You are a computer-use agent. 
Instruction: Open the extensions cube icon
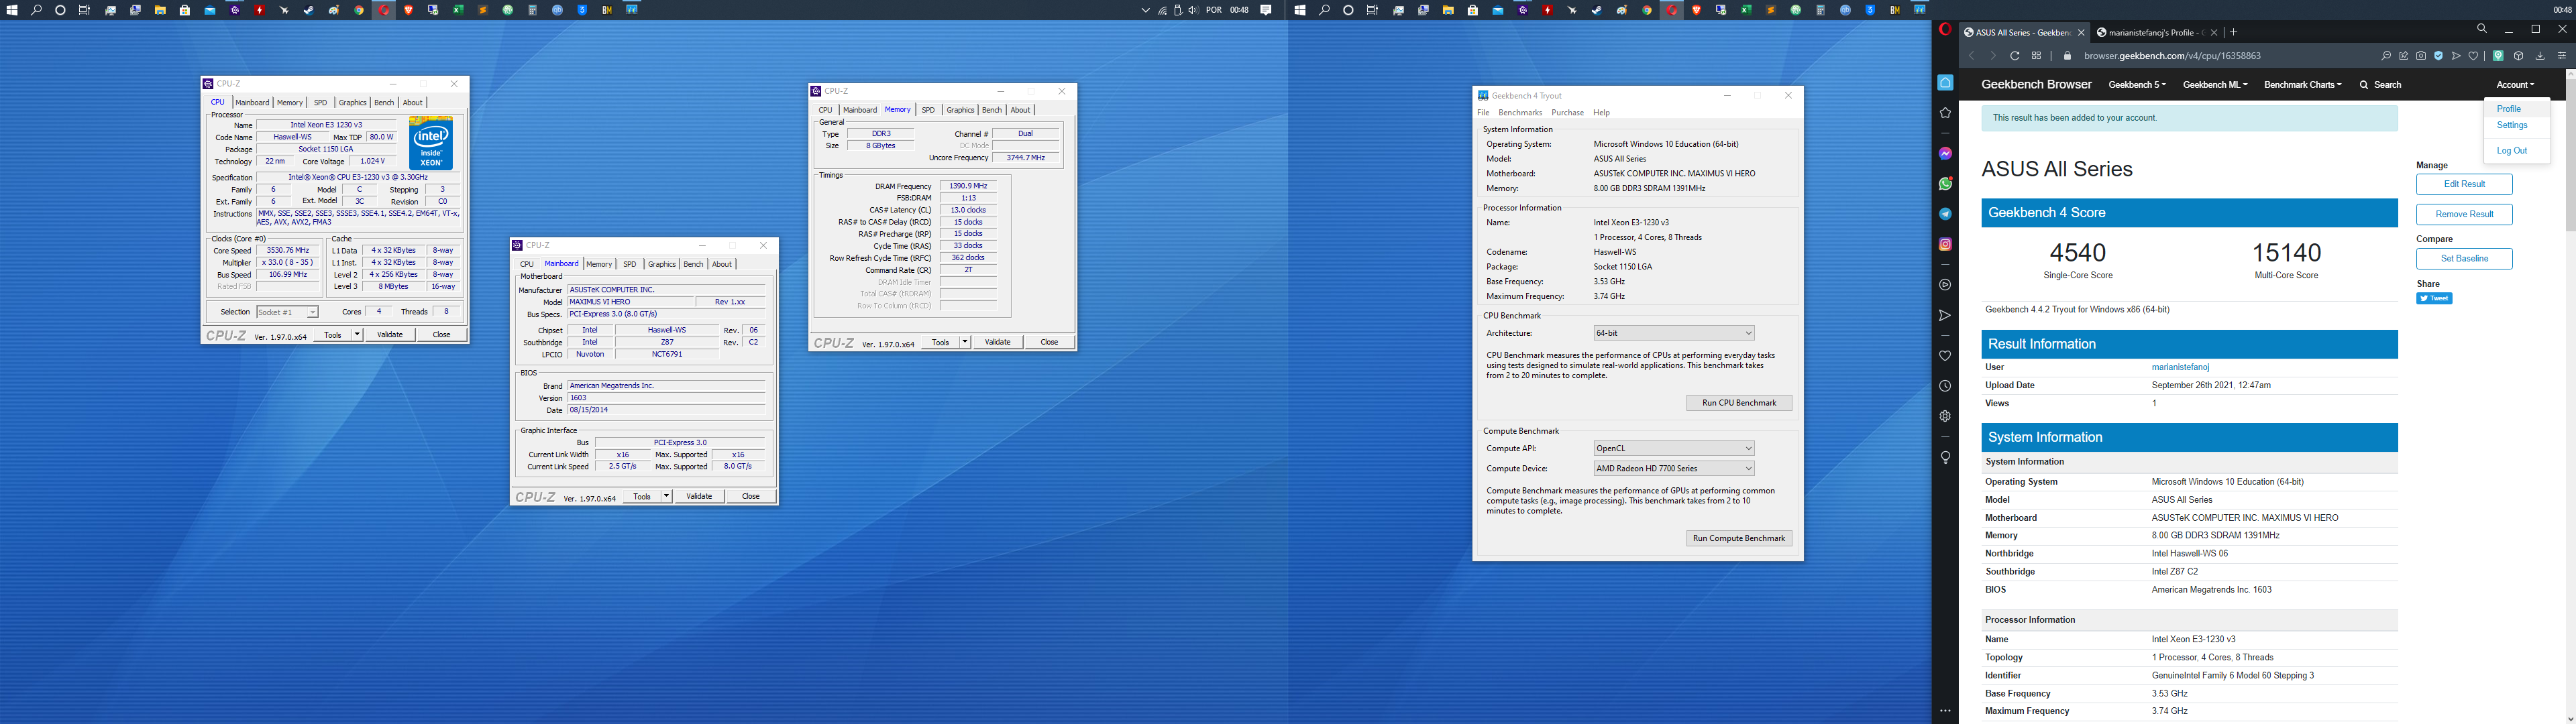[x=2519, y=56]
